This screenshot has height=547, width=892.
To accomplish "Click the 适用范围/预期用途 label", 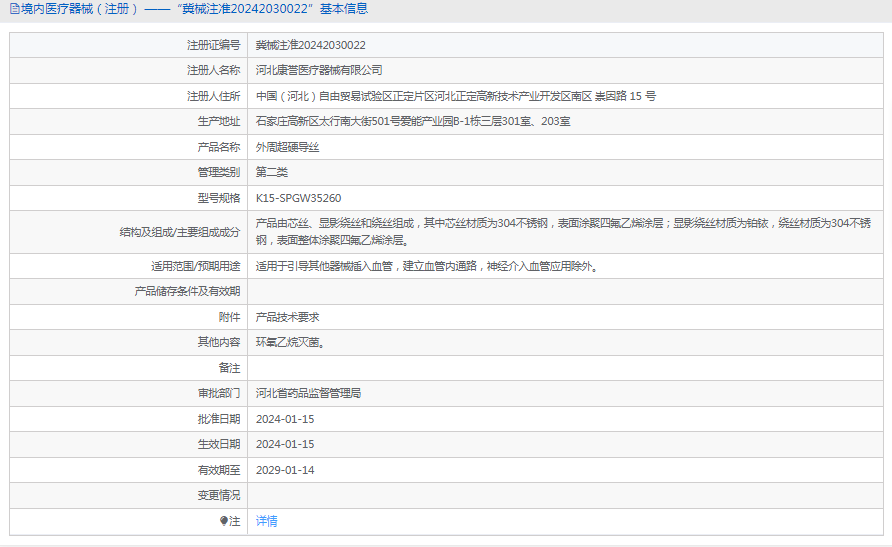I will tap(195, 266).
